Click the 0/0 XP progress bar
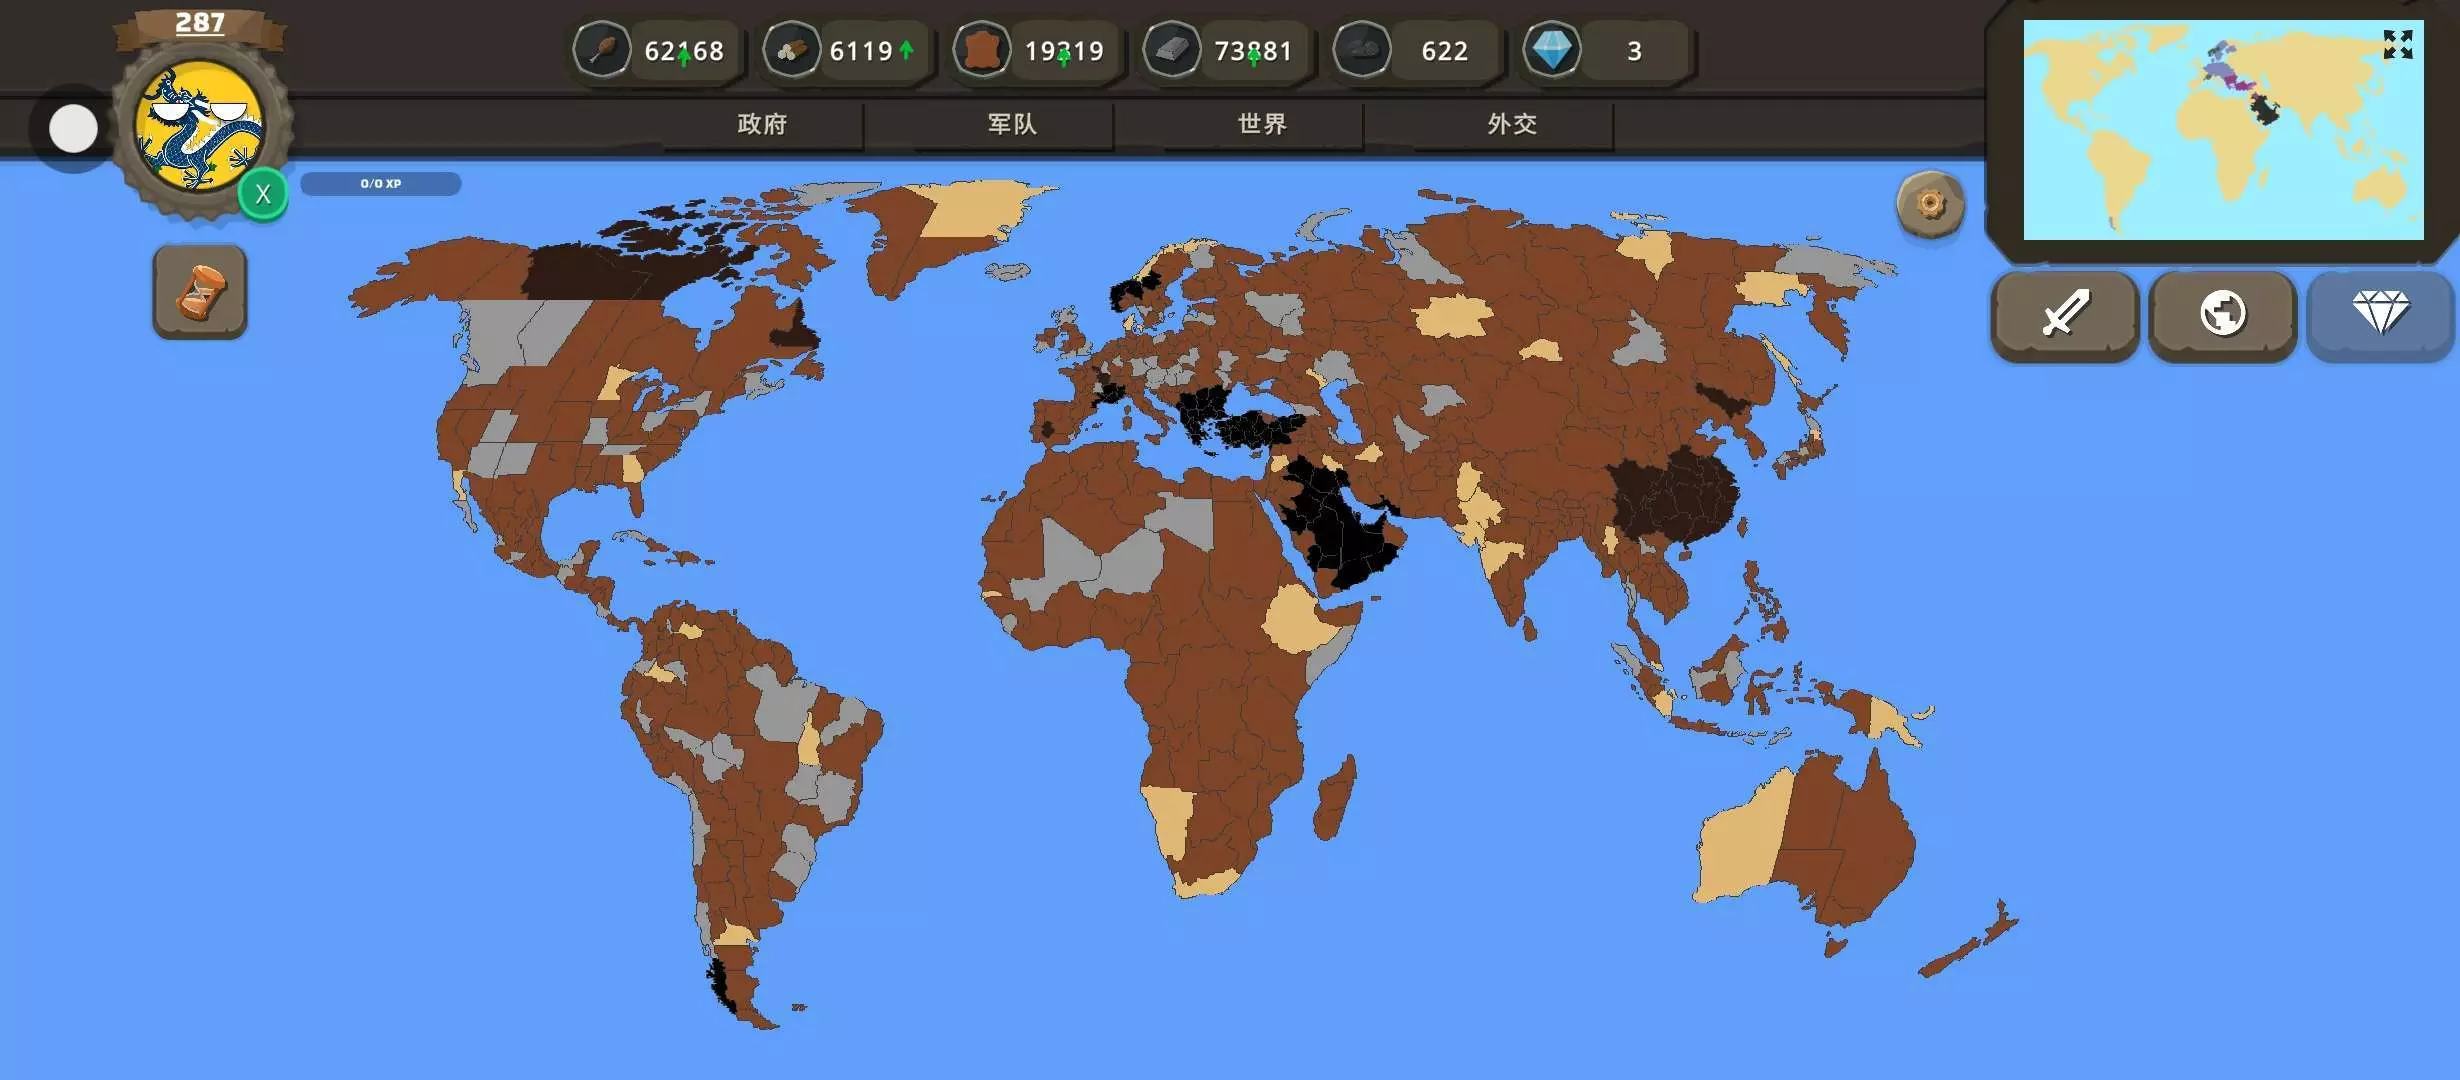 click(381, 184)
